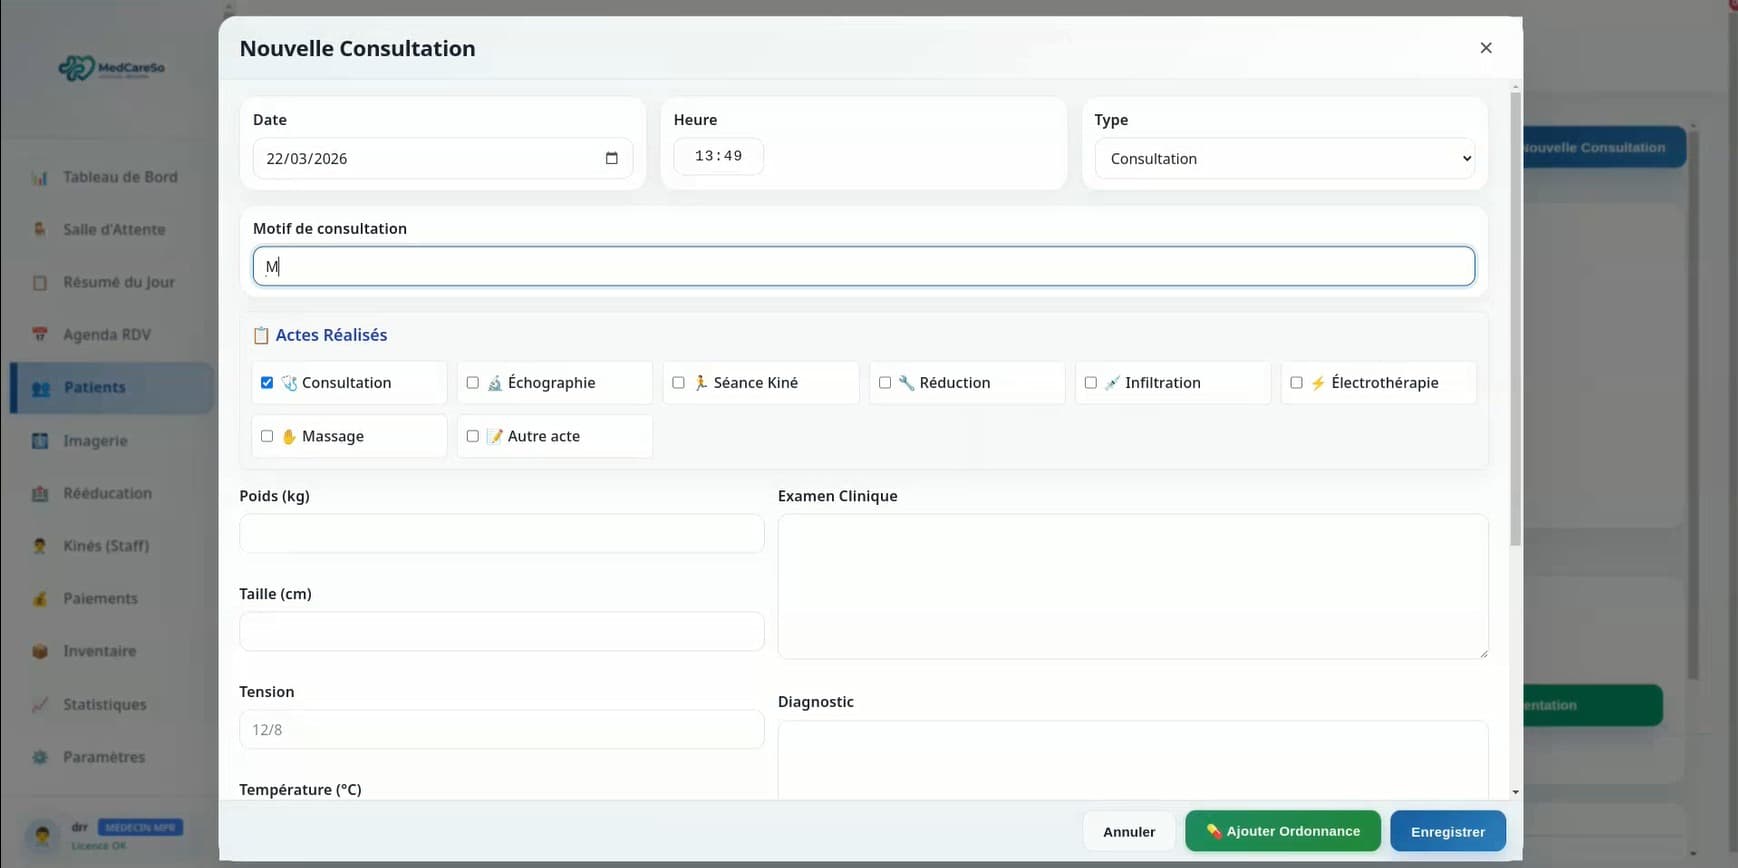The image size is (1738, 868).
Task: Click the Examen Clinique resize handle
Action: [1483, 653]
